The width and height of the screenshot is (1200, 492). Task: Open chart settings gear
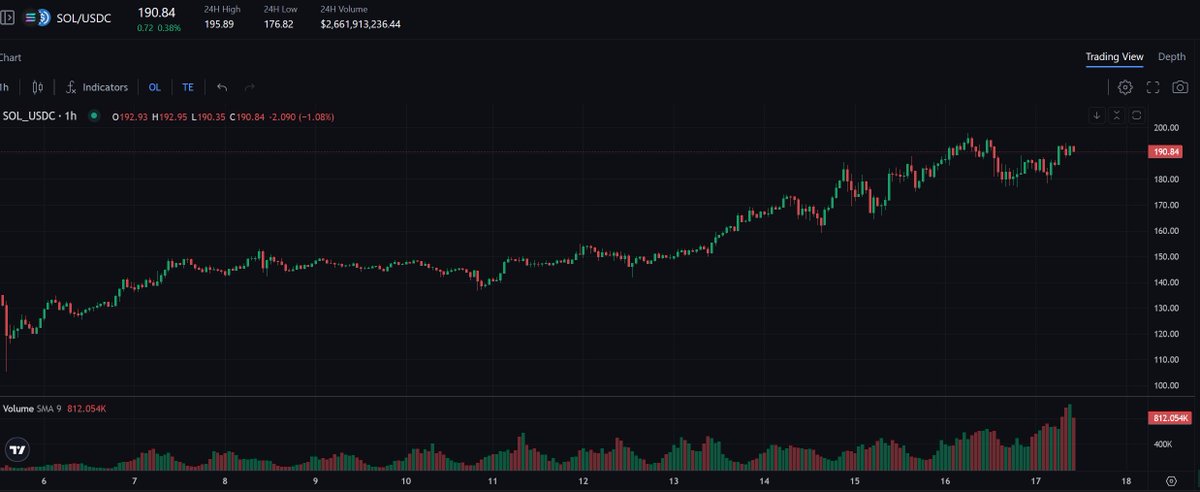click(x=1125, y=87)
